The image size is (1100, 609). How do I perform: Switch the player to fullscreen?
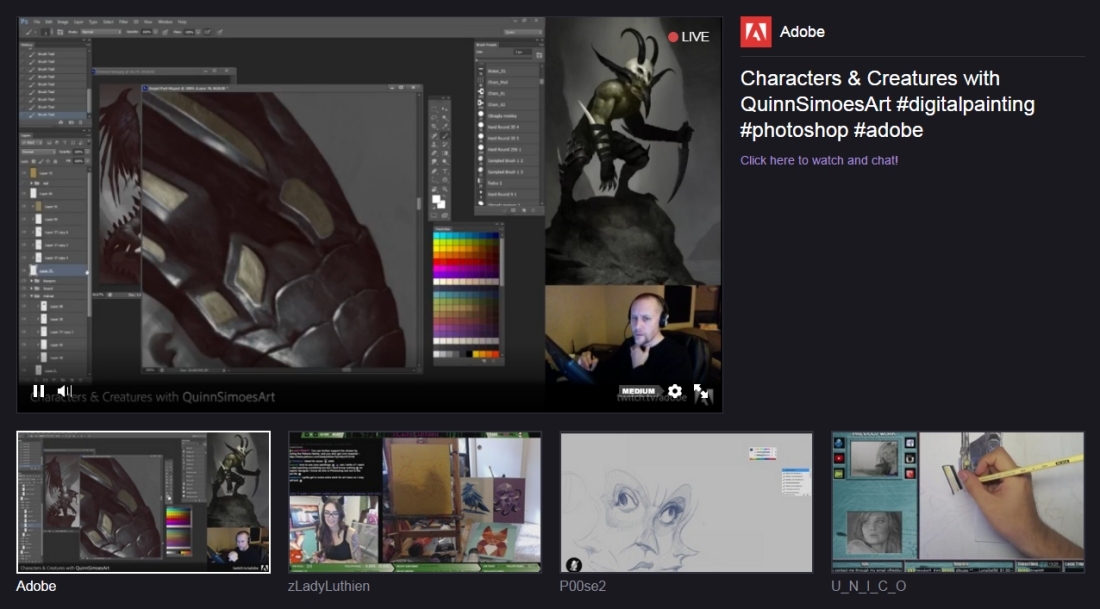[x=702, y=392]
